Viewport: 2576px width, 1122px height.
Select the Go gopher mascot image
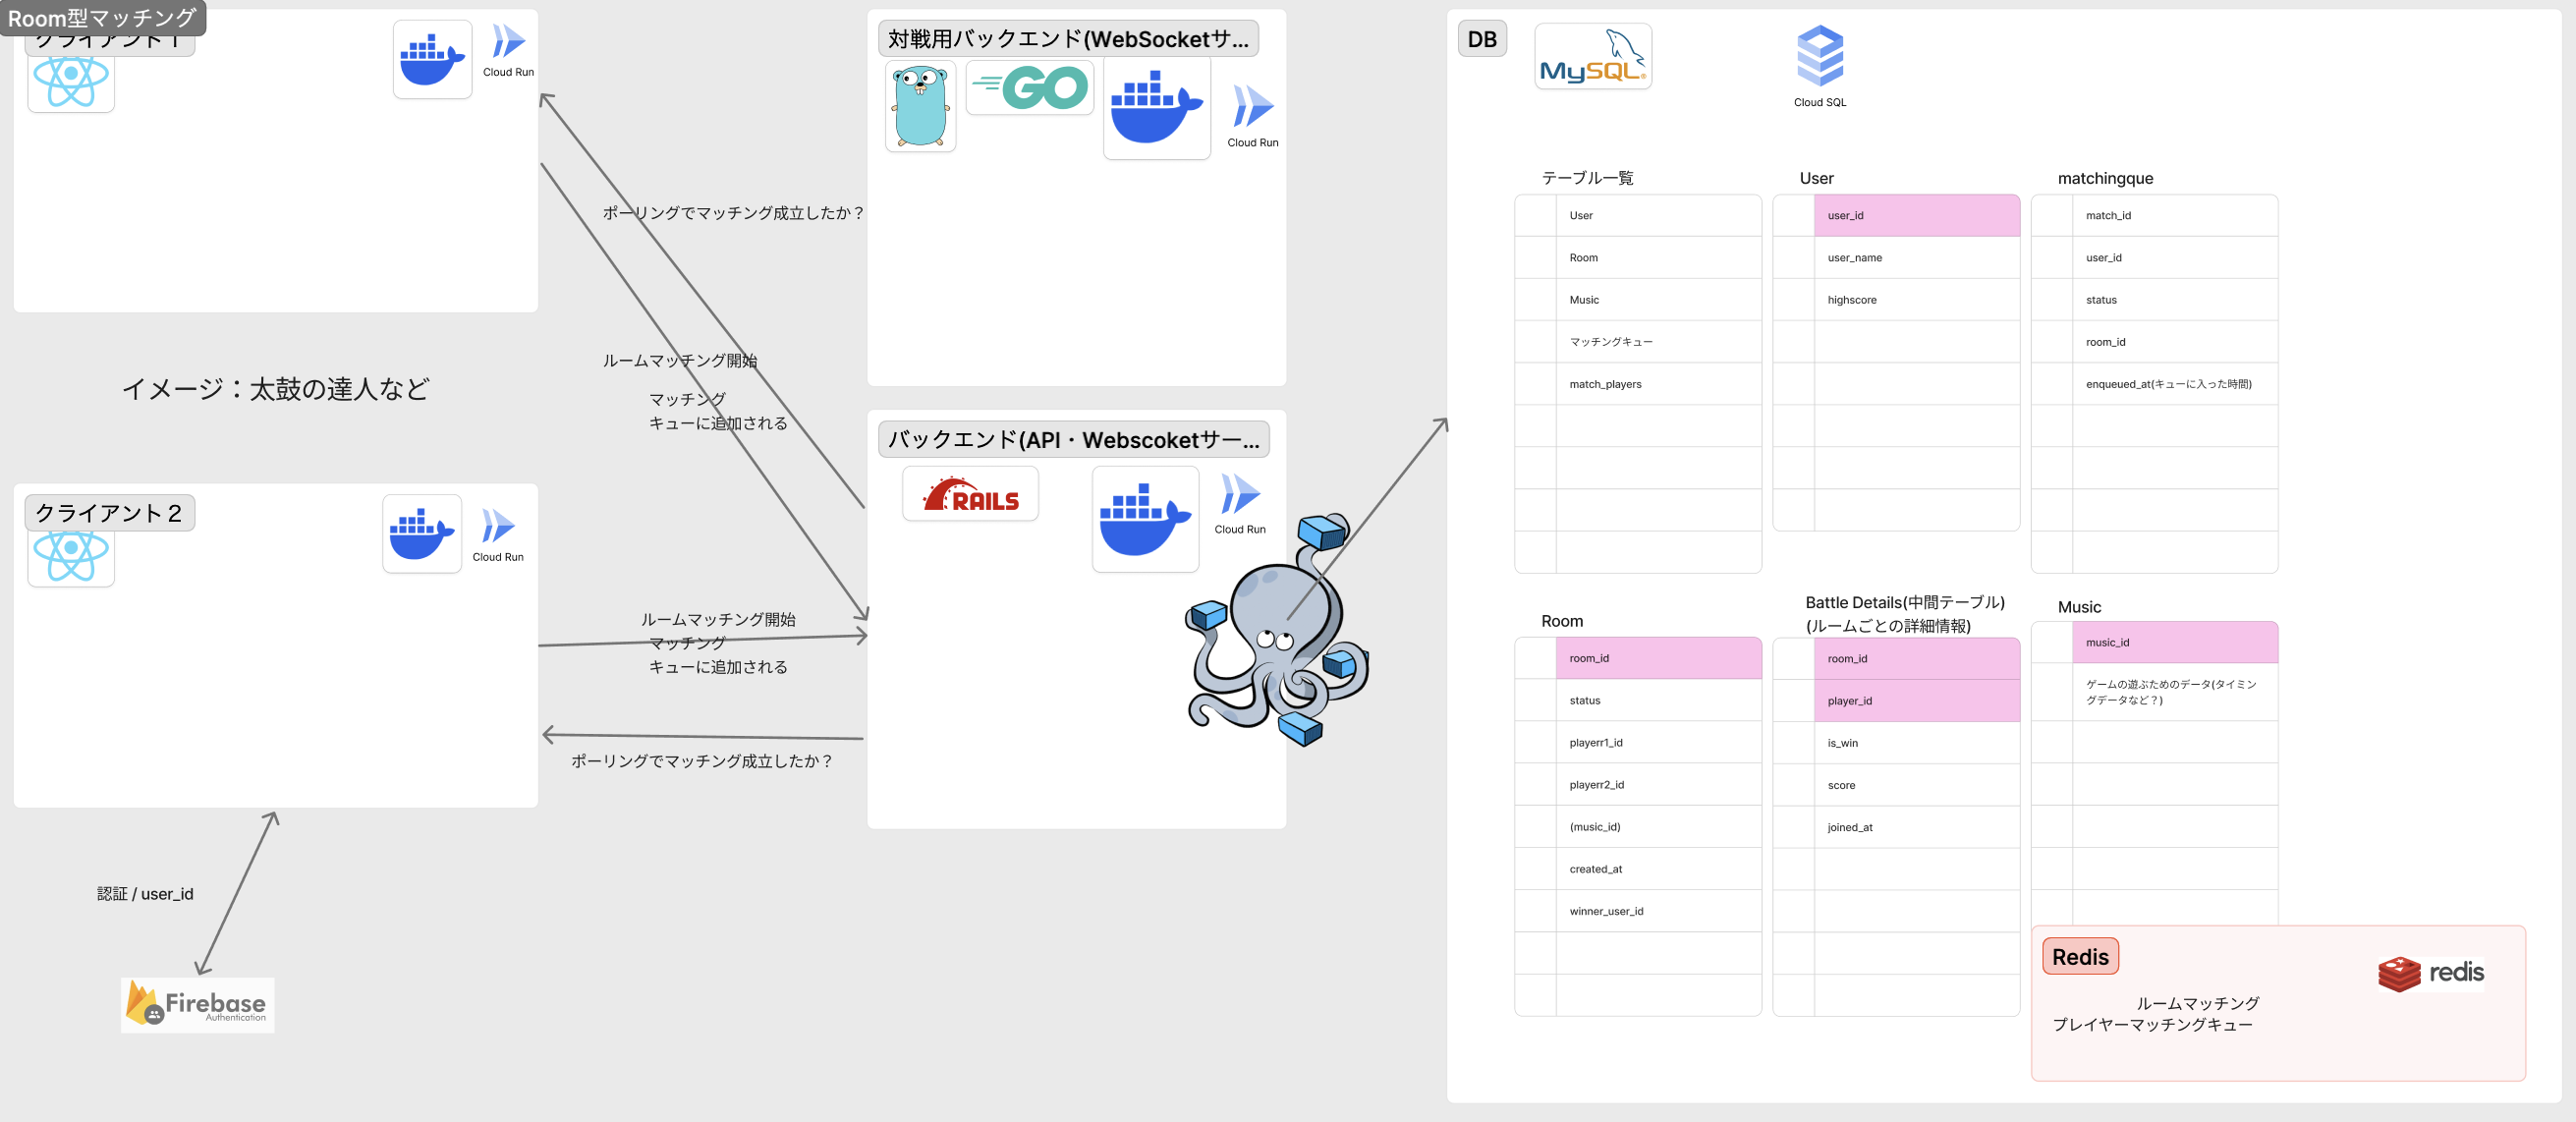click(920, 106)
